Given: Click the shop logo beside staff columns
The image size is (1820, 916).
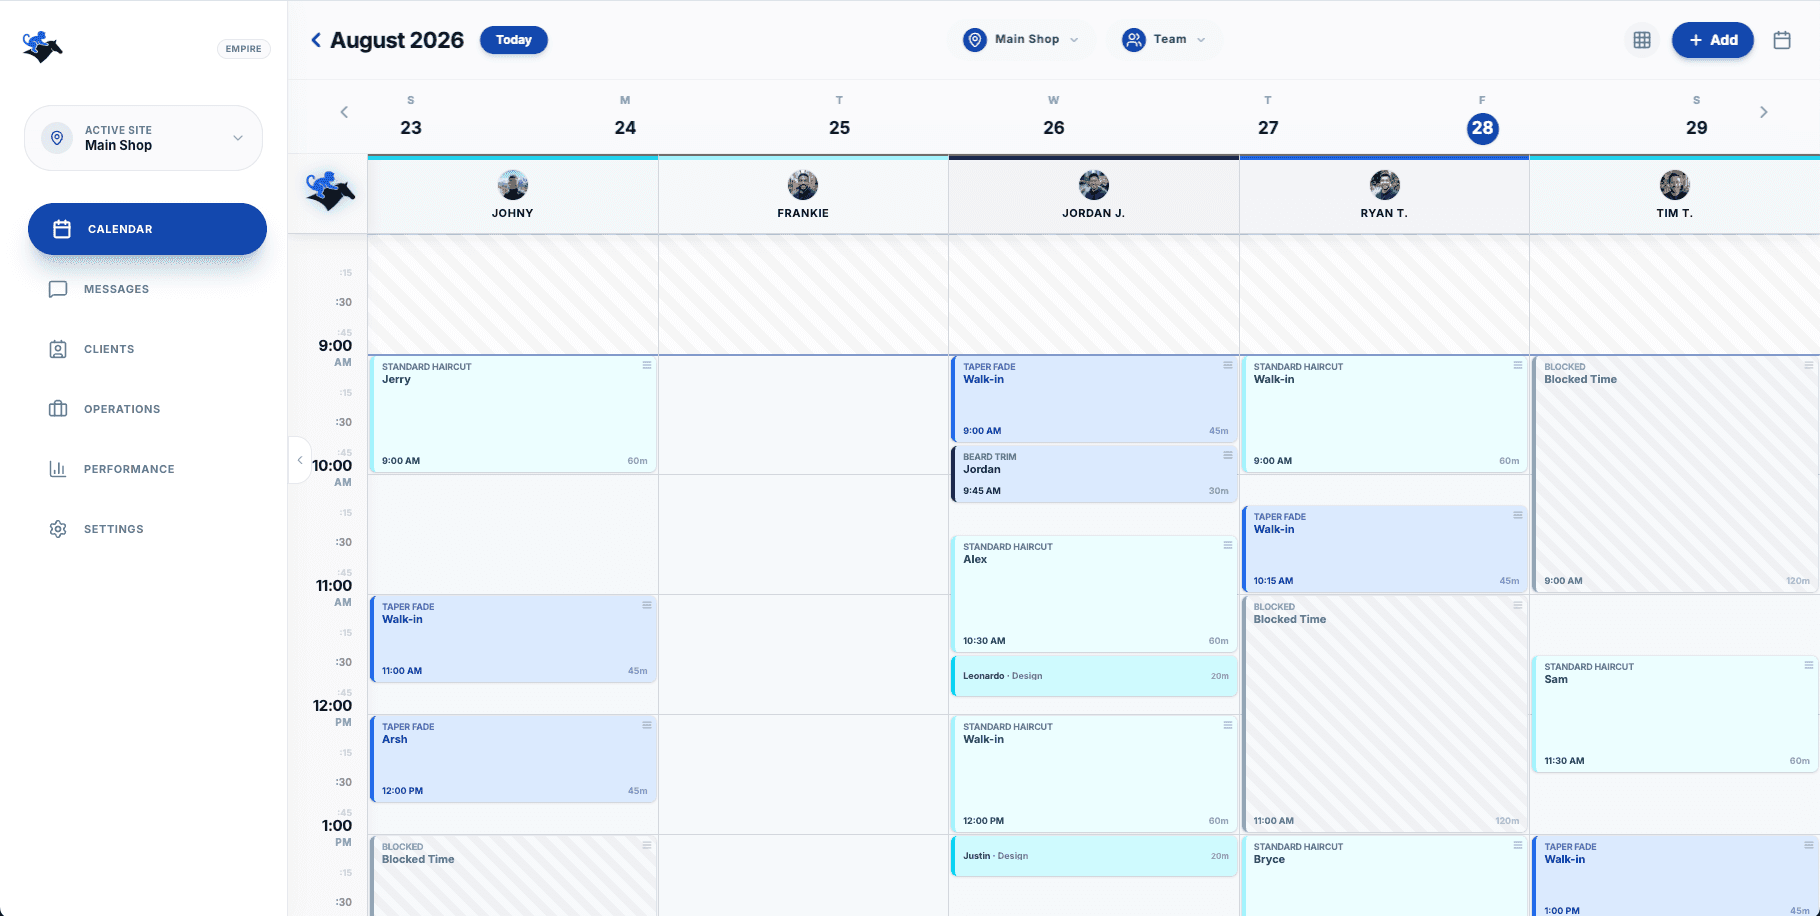Looking at the screenshot, I should point(330,191).
